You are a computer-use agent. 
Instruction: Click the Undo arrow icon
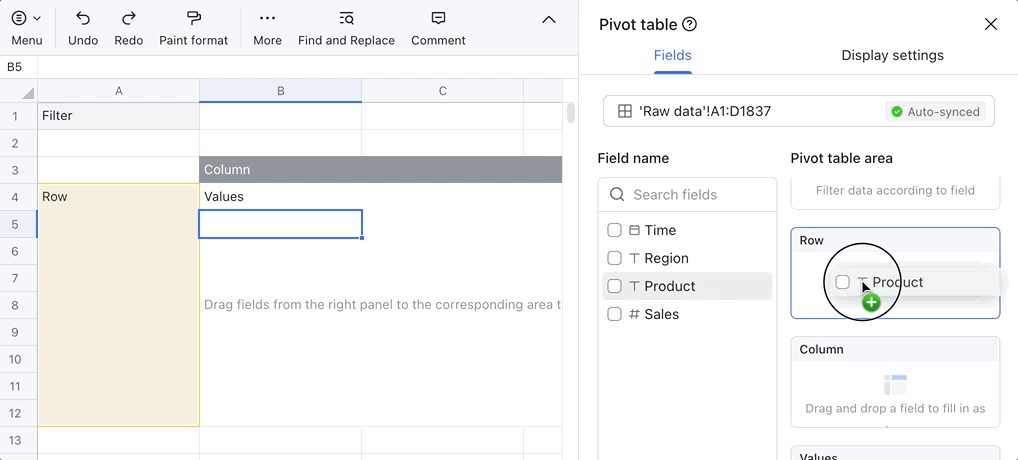(x=83, y=19)
